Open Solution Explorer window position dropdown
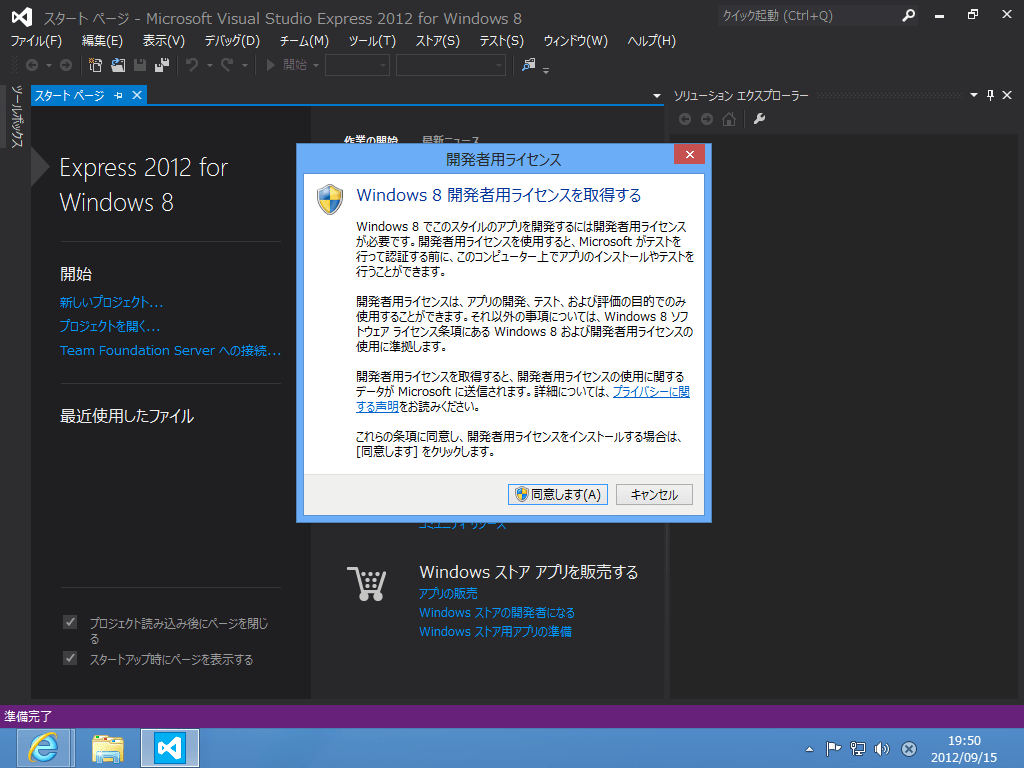This screenshot has height=768, width=1024. point(974,95)
